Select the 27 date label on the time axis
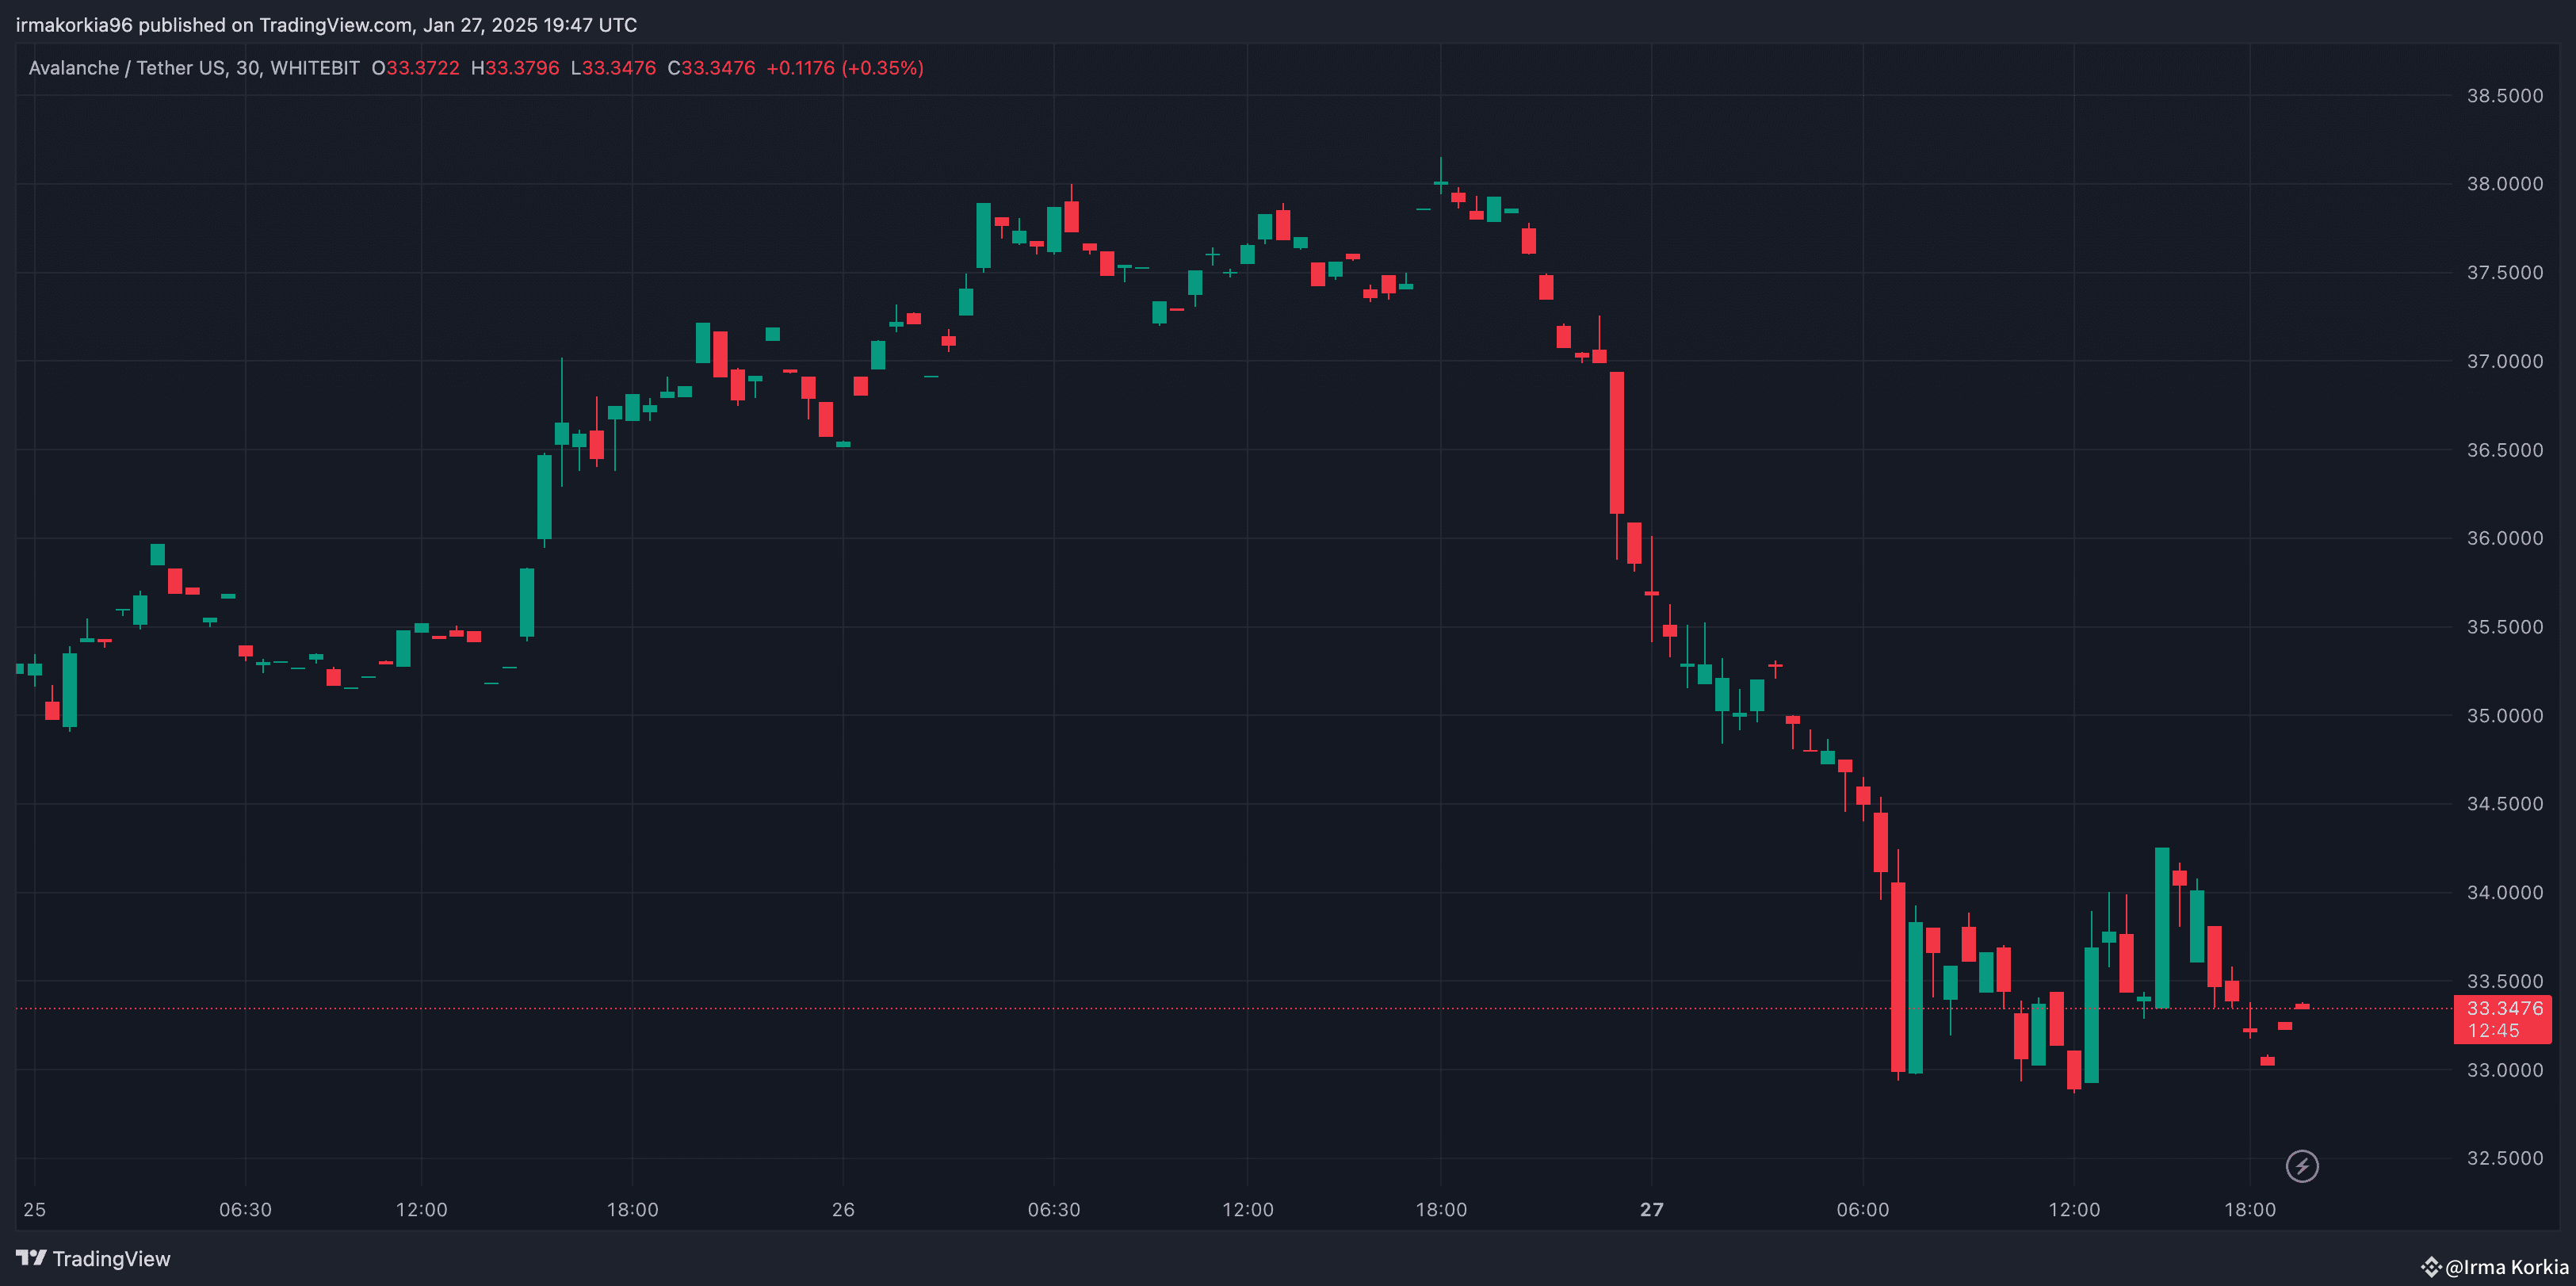Image resolution: width=2576 pixels, height=1286 pixels. (x=1651, y=1209)
